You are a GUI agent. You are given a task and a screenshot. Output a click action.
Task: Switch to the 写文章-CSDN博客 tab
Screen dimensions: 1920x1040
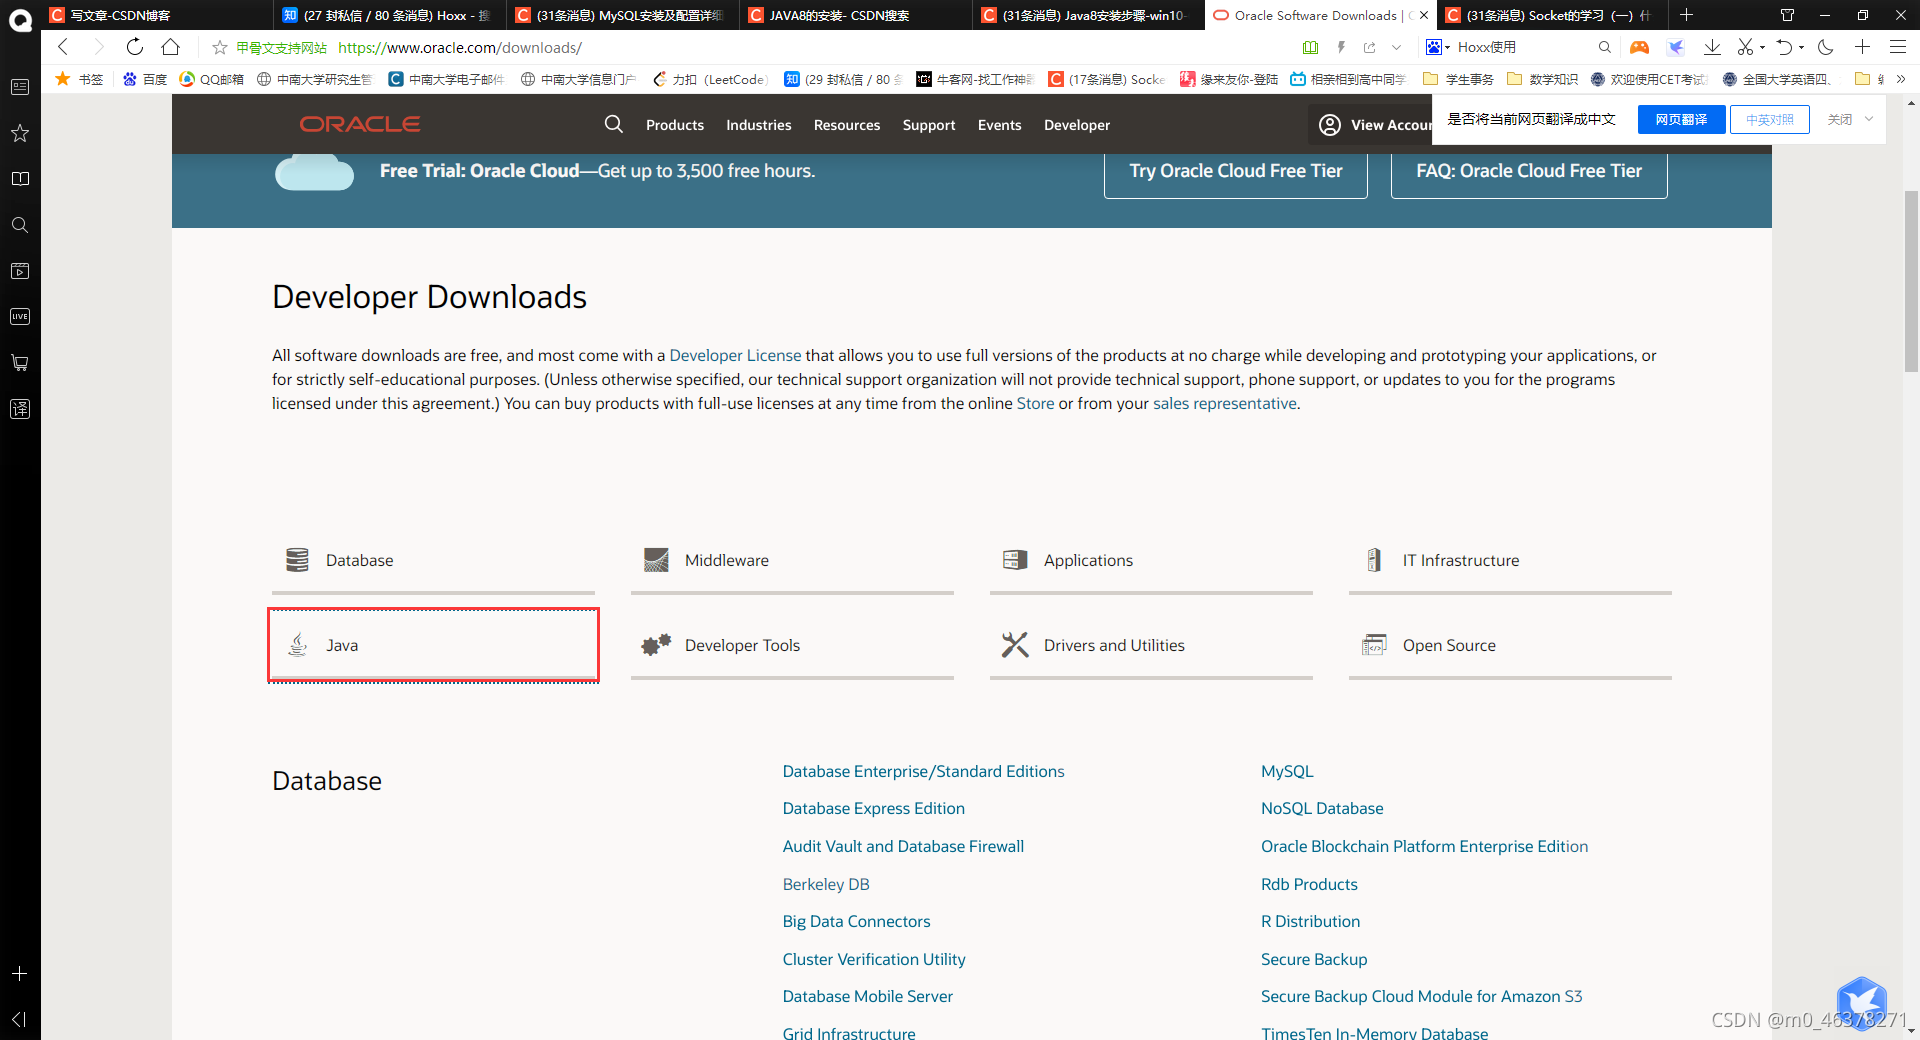tap(156, 15)
